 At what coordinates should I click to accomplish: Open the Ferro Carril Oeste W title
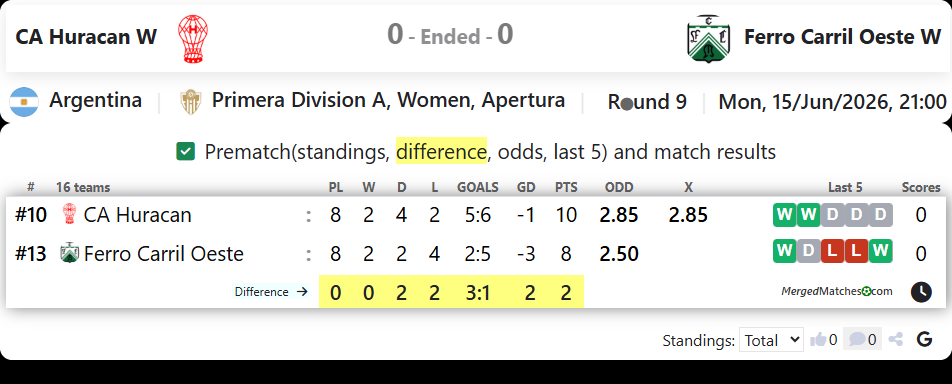[x=843, y=37]
